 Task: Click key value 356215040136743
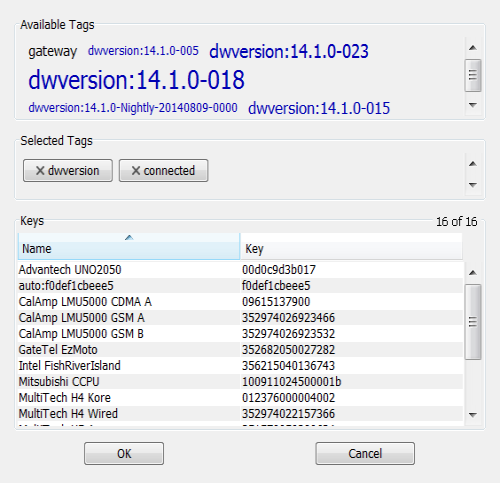[x=288, y=366]
